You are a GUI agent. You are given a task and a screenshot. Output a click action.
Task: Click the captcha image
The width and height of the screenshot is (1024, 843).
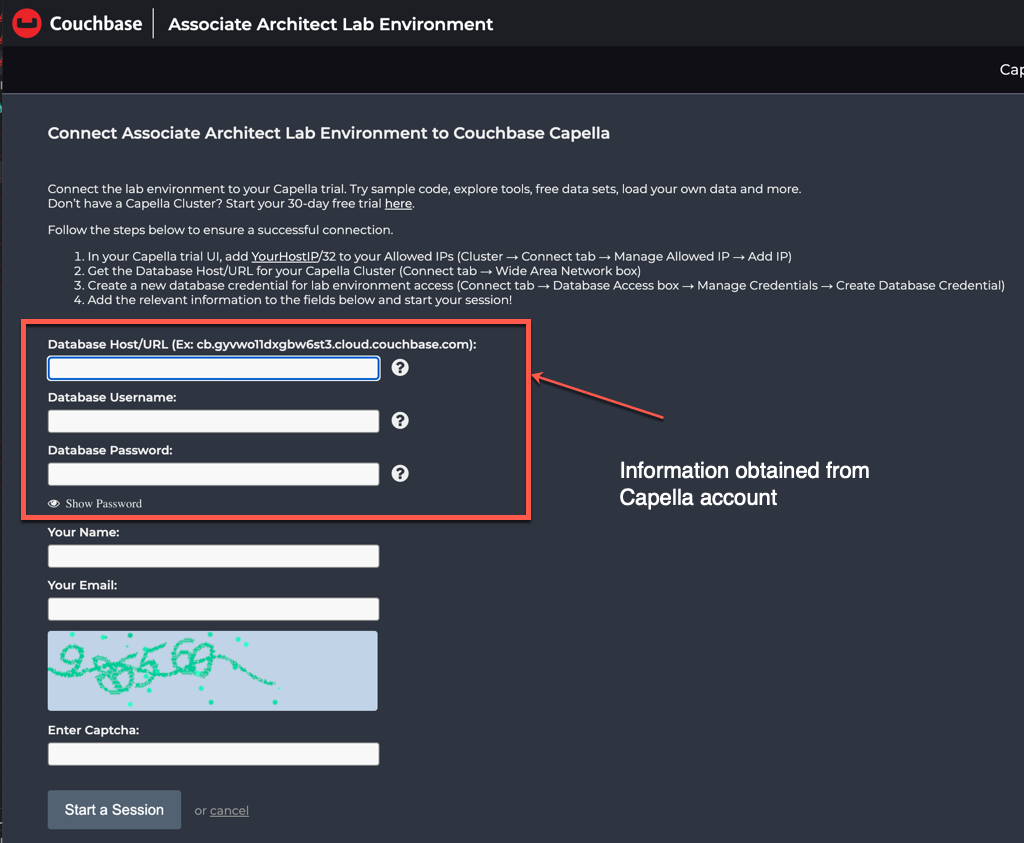(212, 671)
